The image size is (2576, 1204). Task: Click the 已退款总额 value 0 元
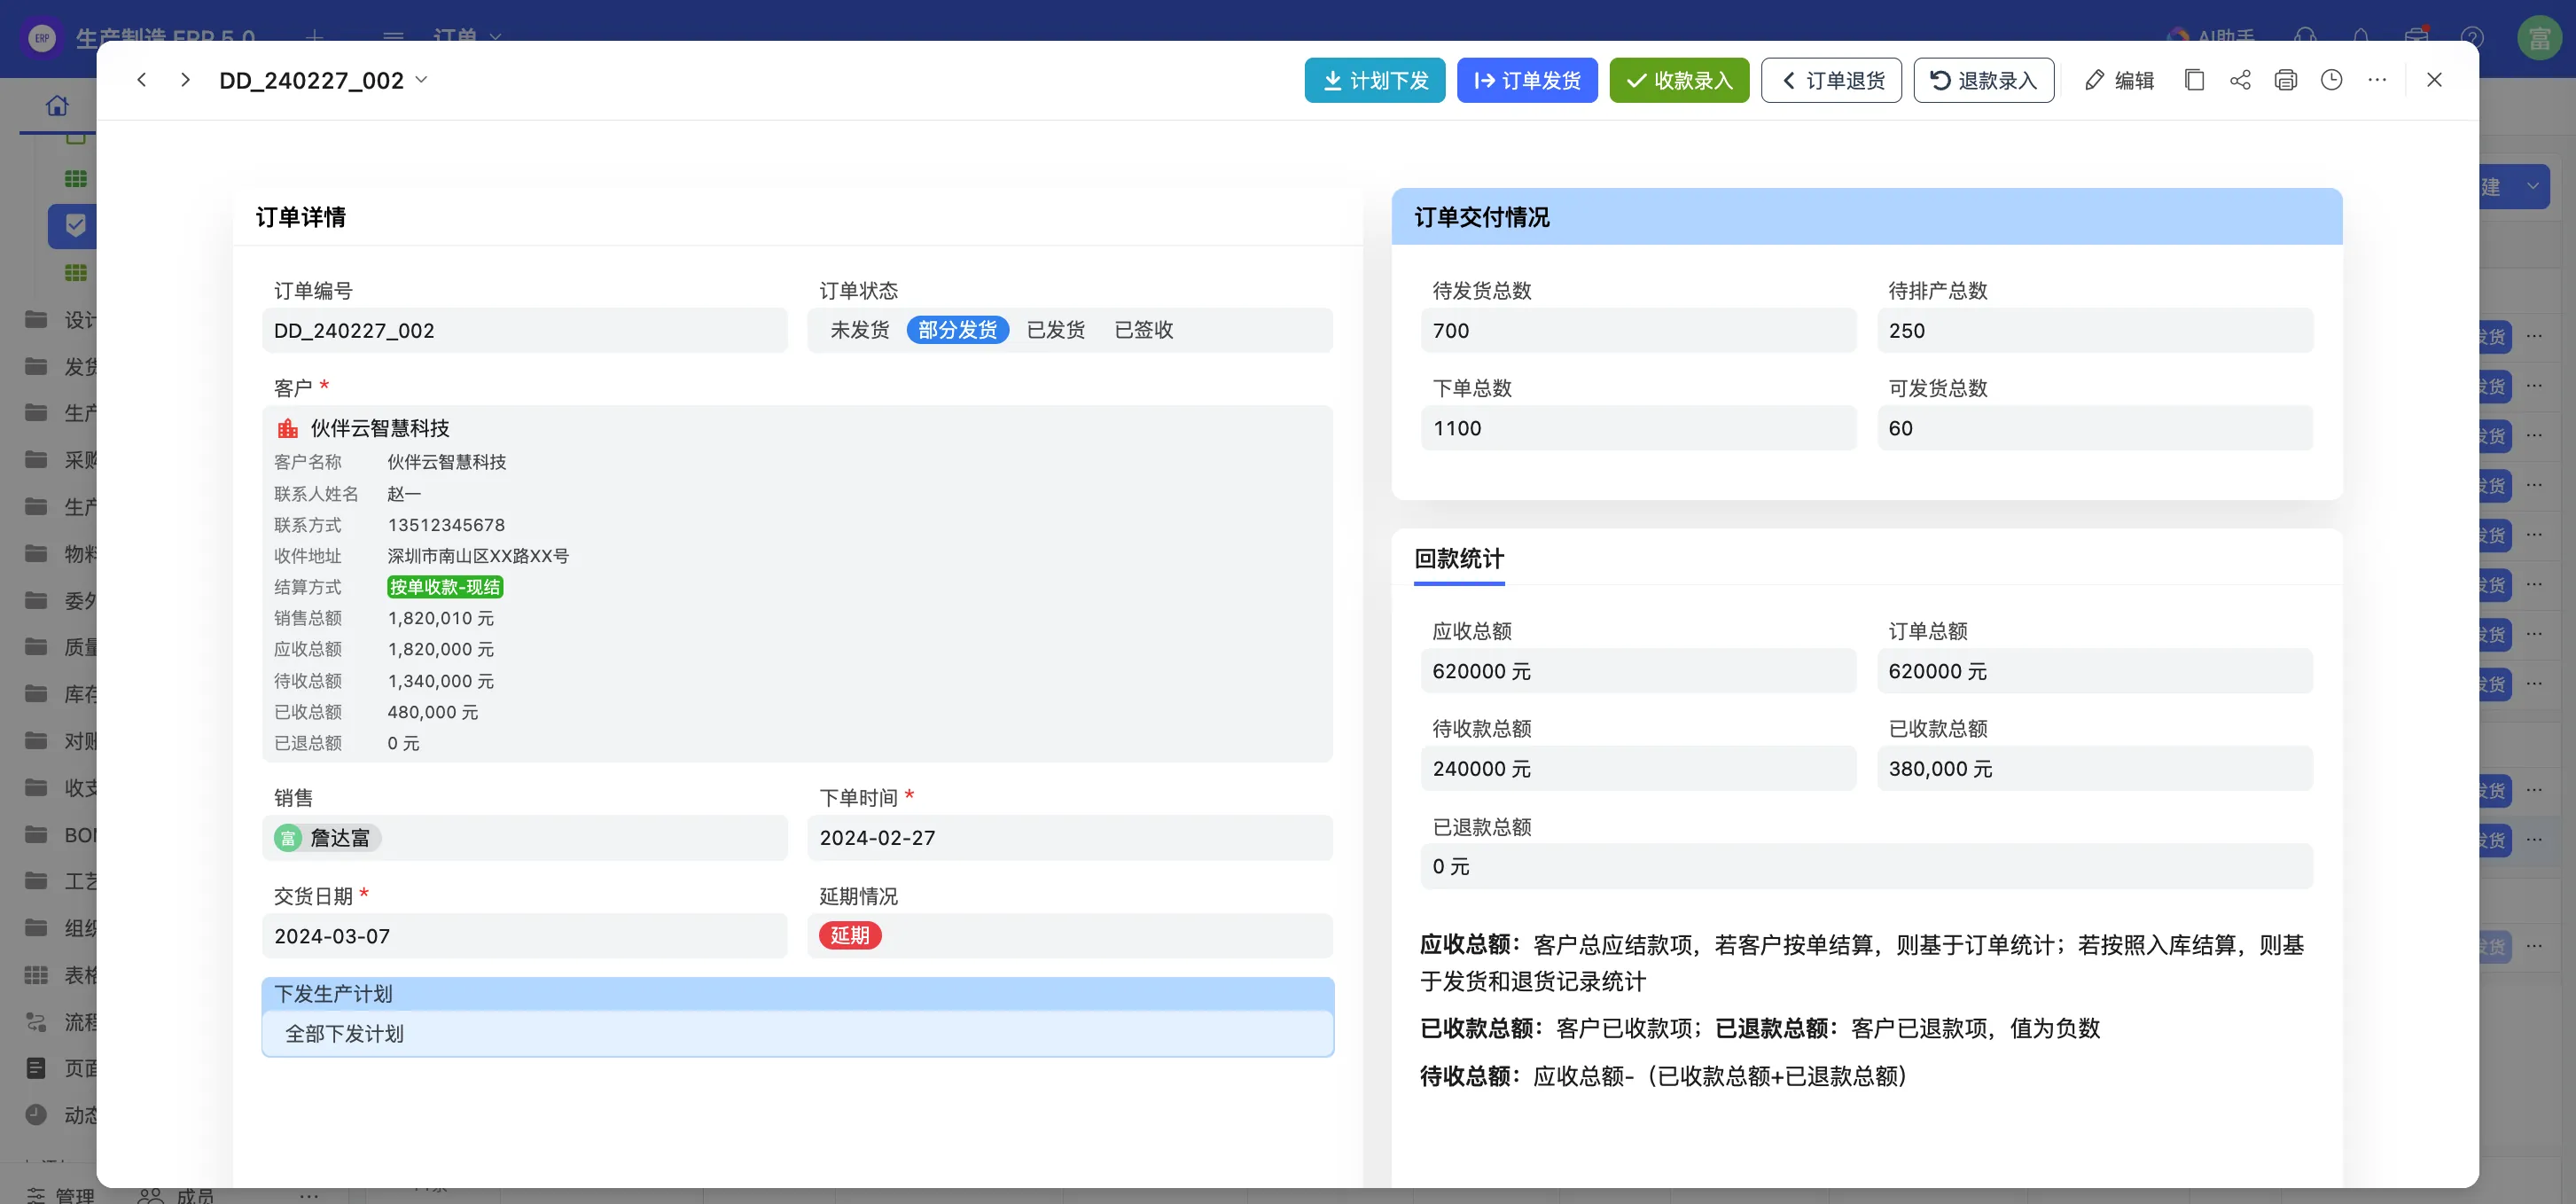tap(1867, 866)
